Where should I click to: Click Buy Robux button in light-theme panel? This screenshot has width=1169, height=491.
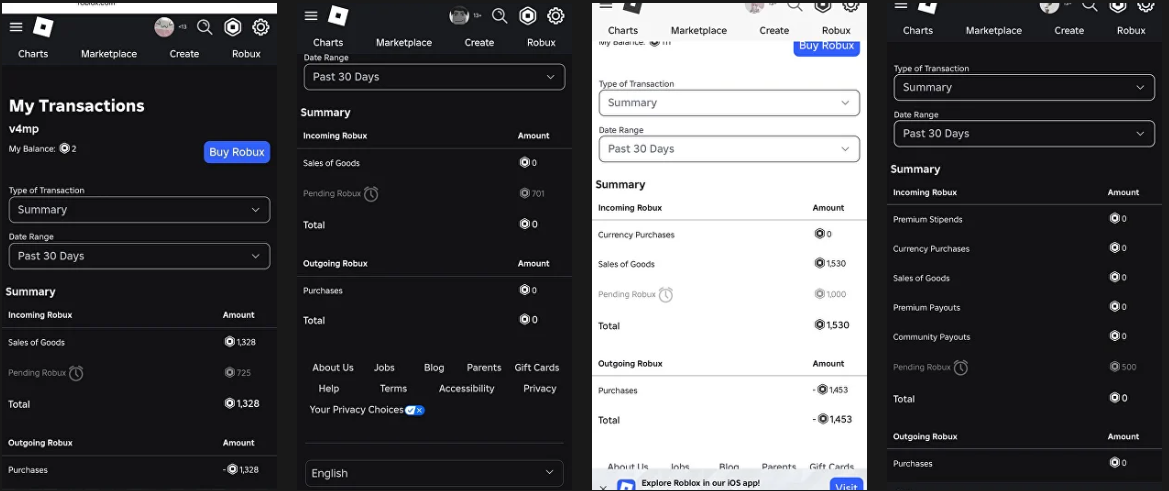click(x=826, y=46)
